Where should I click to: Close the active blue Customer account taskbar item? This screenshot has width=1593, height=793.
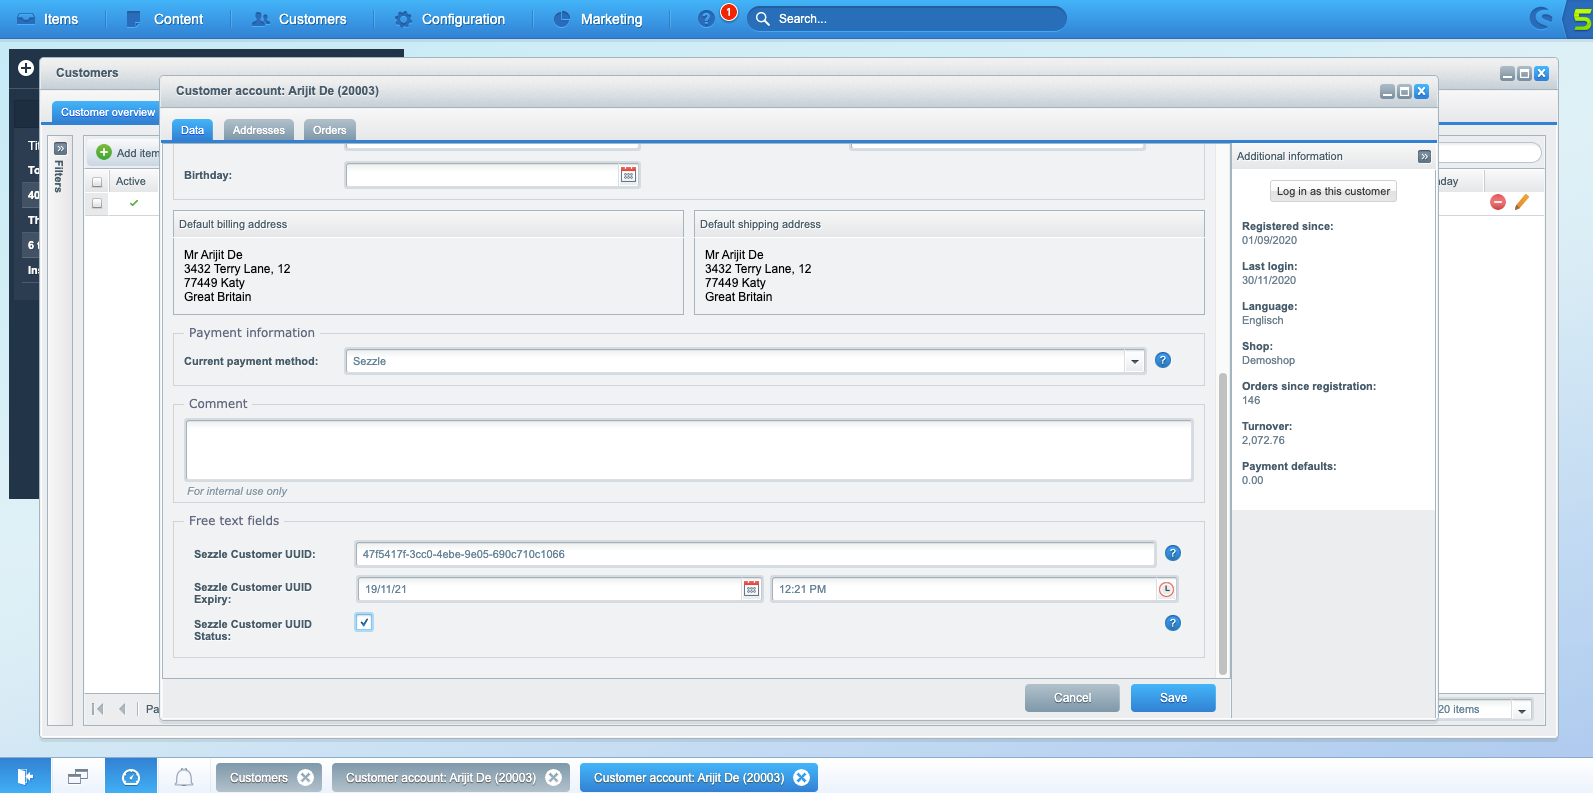pos(801,777)
